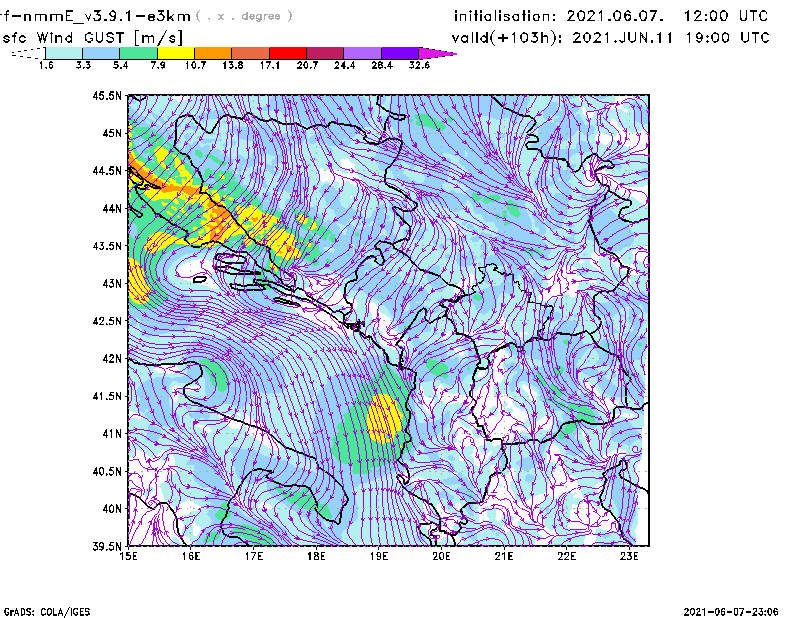Pick the orange 10.7–13.8 legend swatch
The width and height of the screenshot is (800, 618).
coord(212,53)
